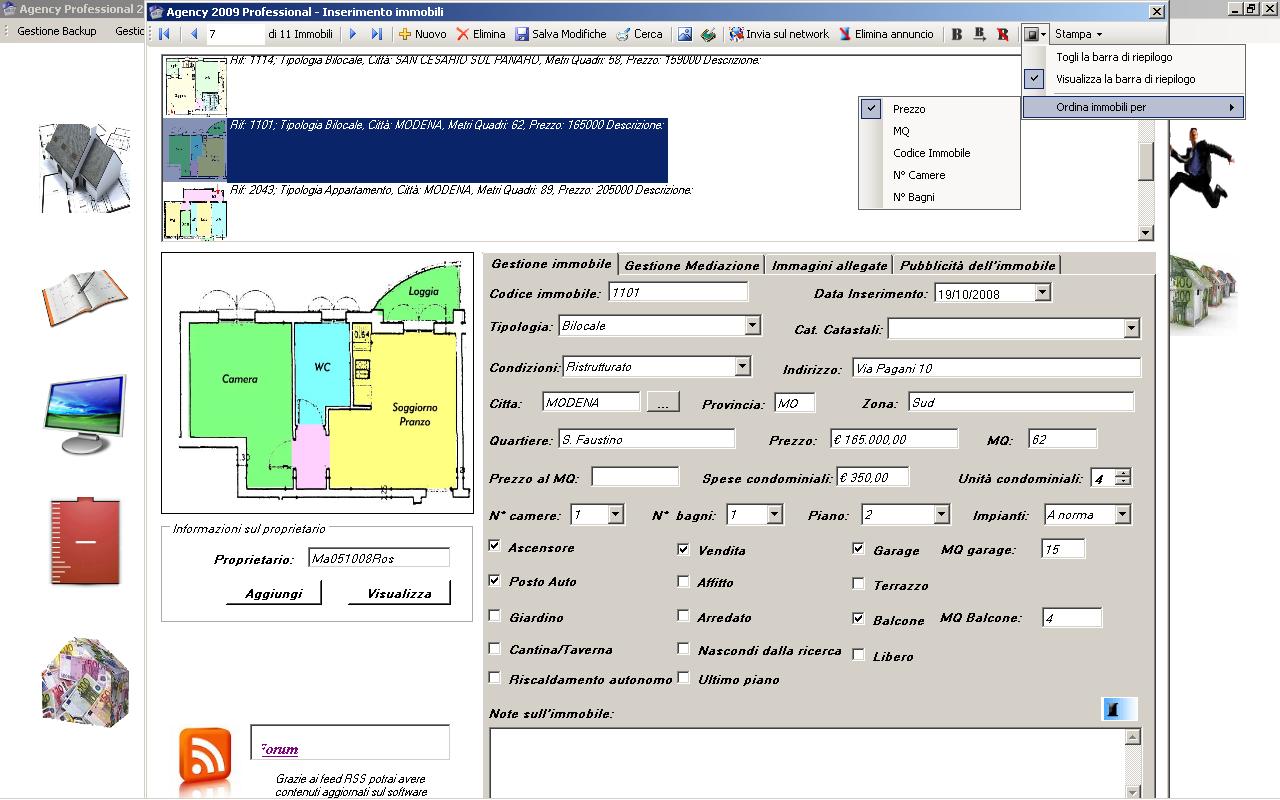Sort properties by MQ
Viewport: 1280px width, 800px height.
point(939,131)
